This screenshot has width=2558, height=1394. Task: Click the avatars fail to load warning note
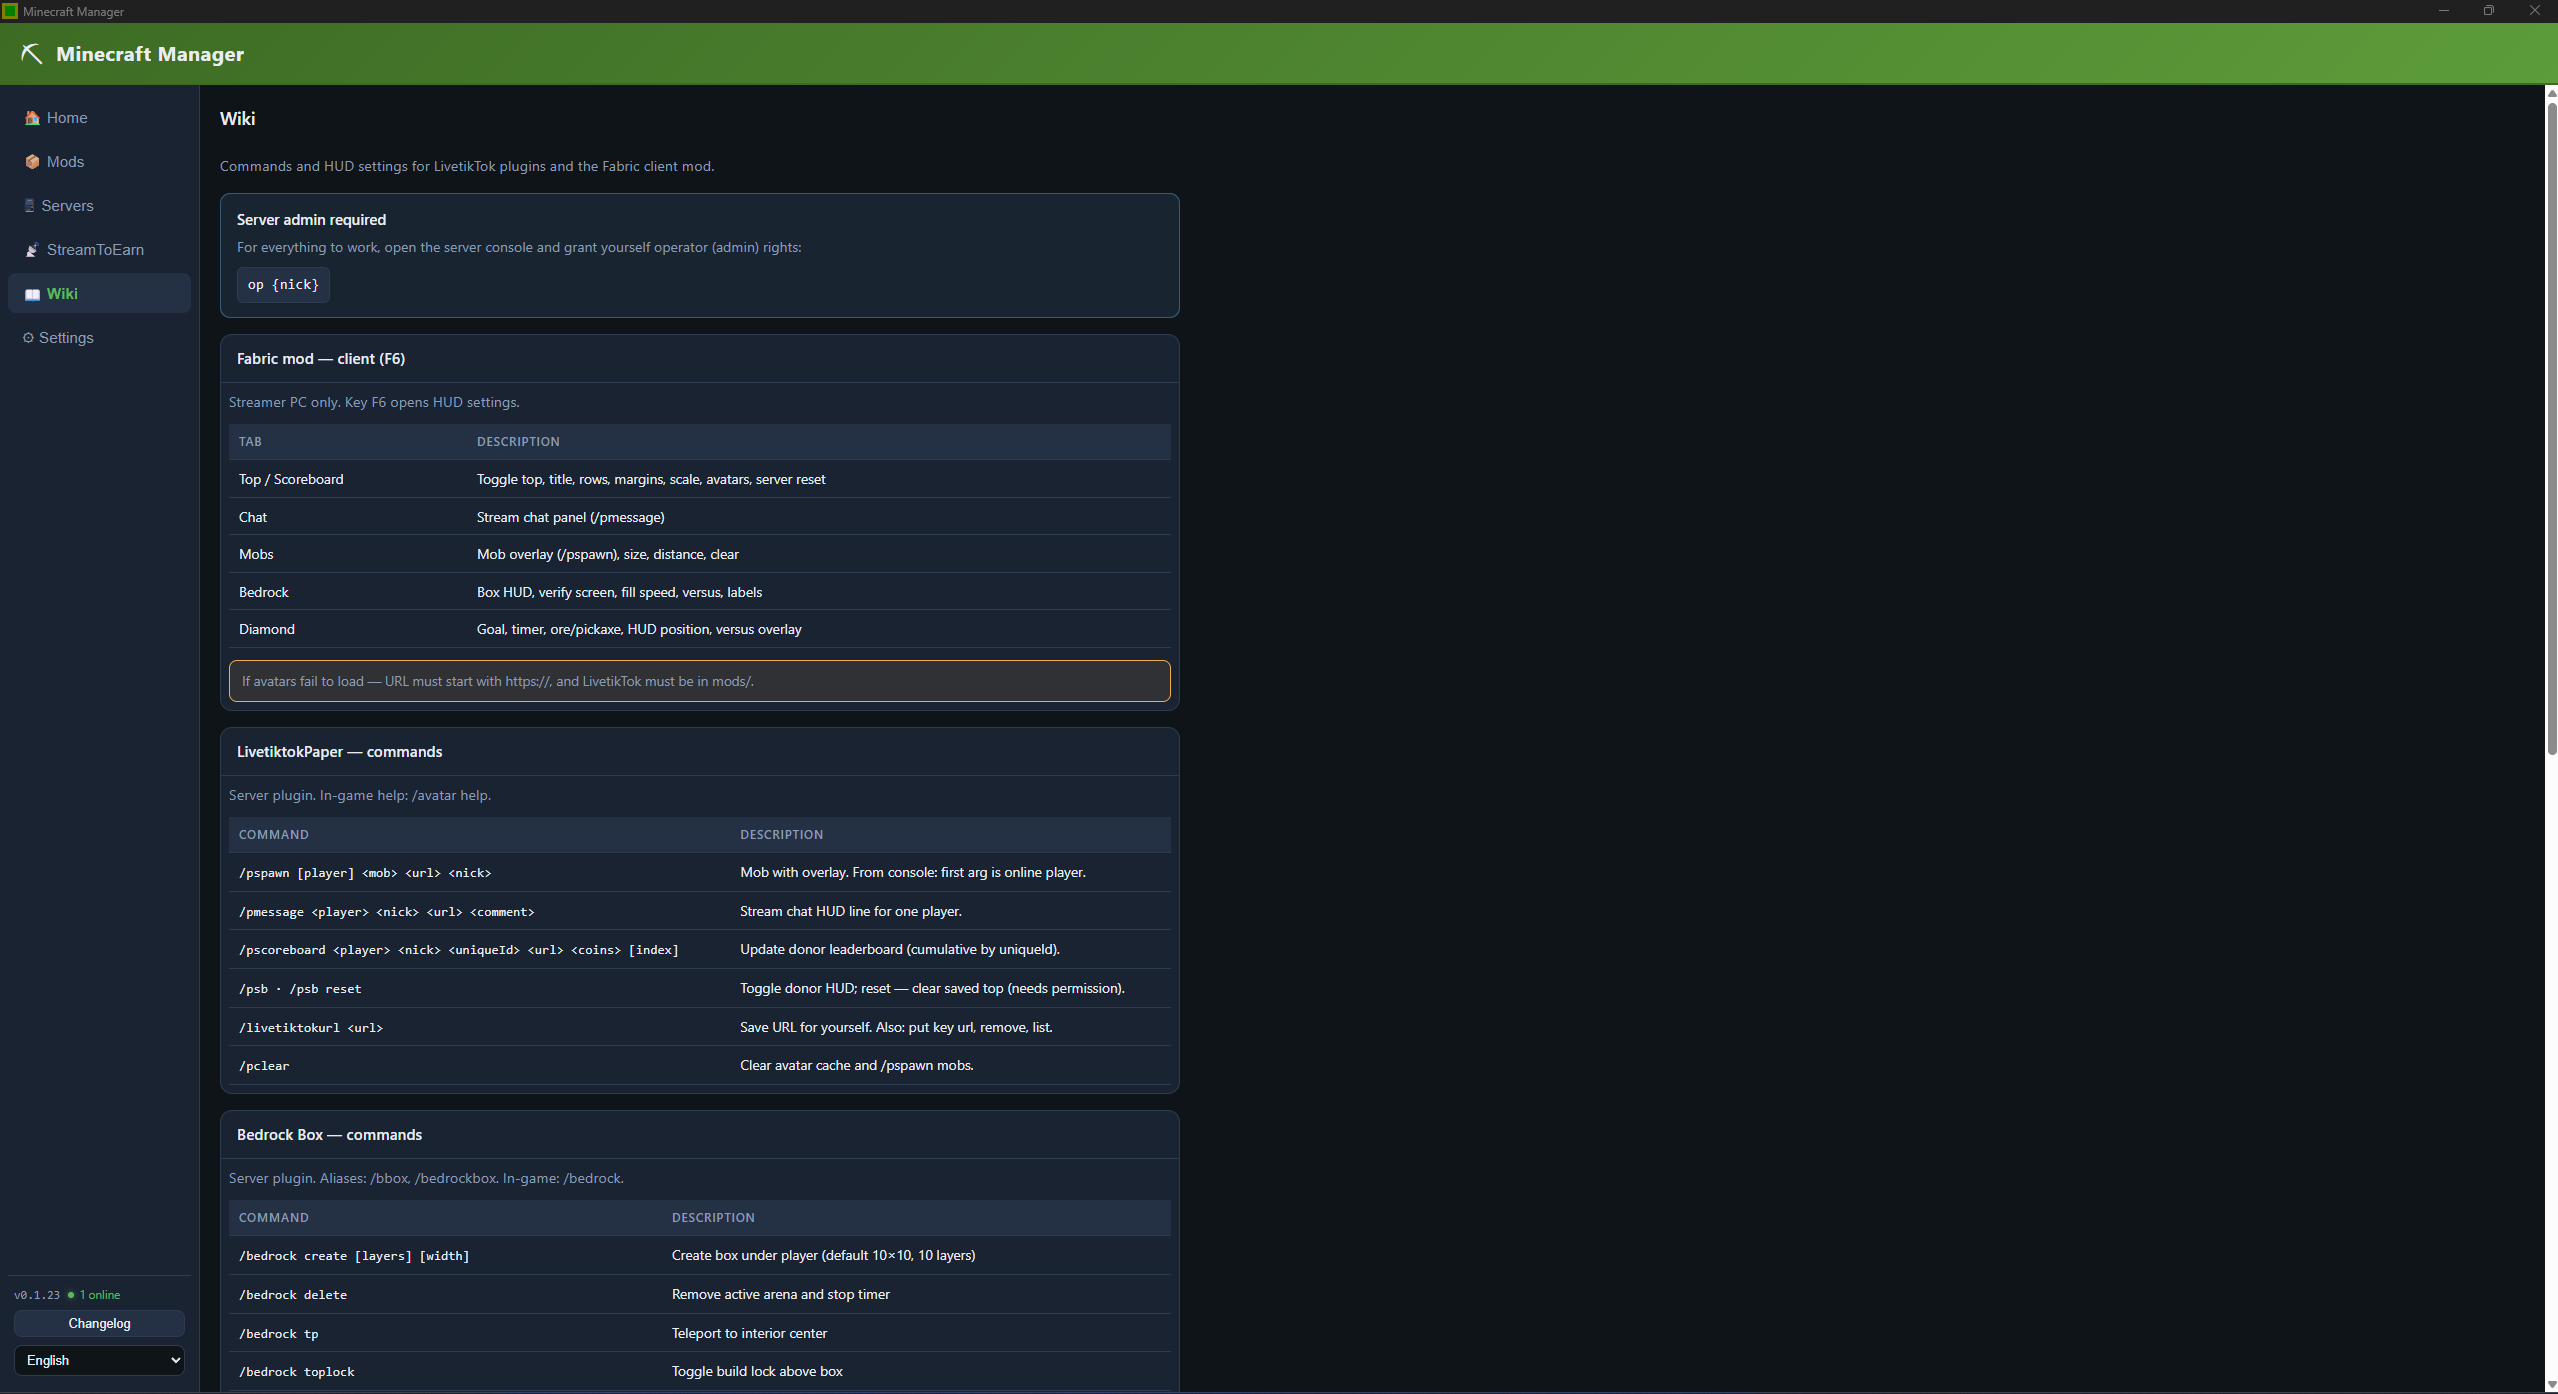pos(699,682)
